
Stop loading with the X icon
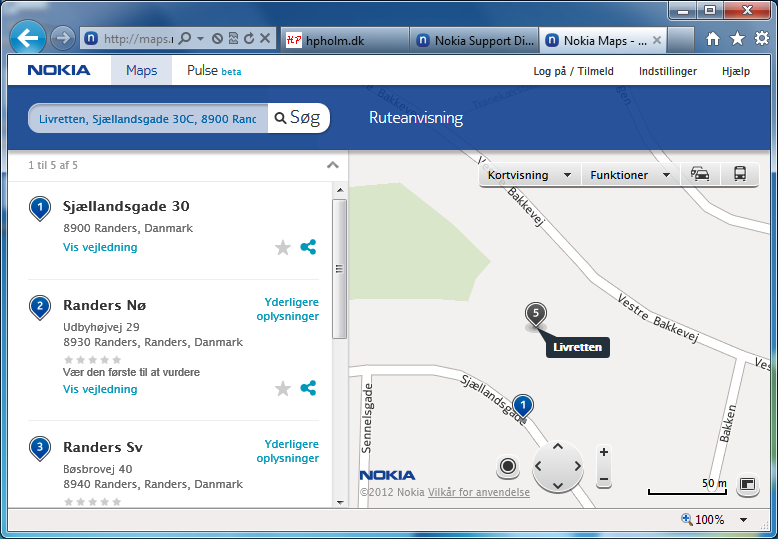[265, 38]
